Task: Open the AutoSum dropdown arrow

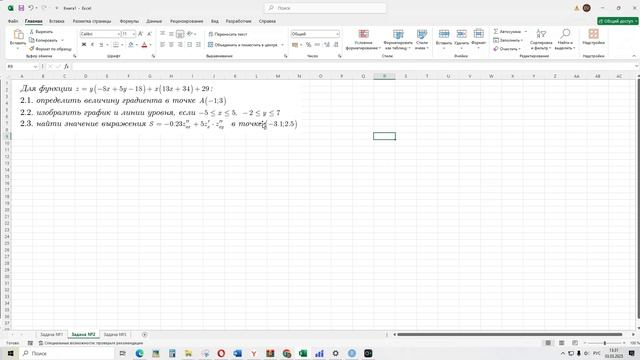Action: point(526,31)
